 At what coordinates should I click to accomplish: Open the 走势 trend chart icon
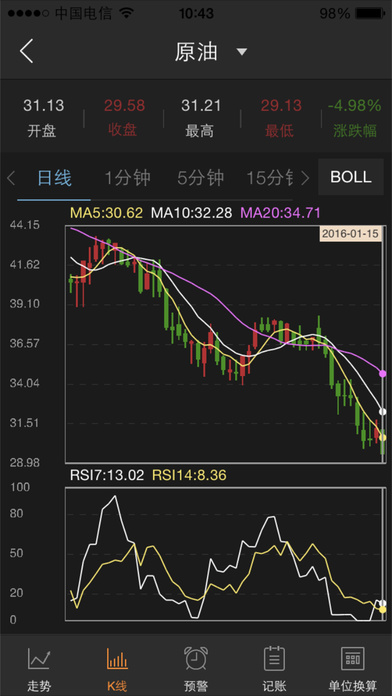click(x=39, y=659)
